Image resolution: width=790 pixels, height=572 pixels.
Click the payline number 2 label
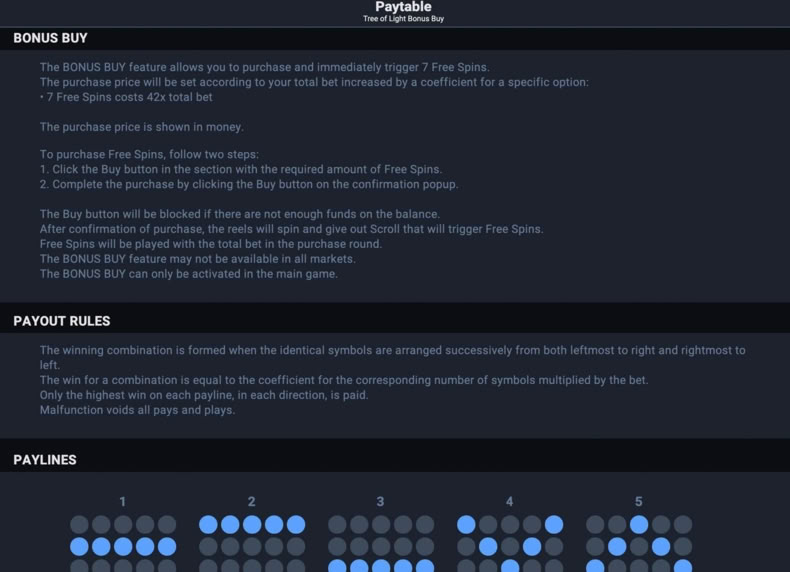(x=251, y=501)
